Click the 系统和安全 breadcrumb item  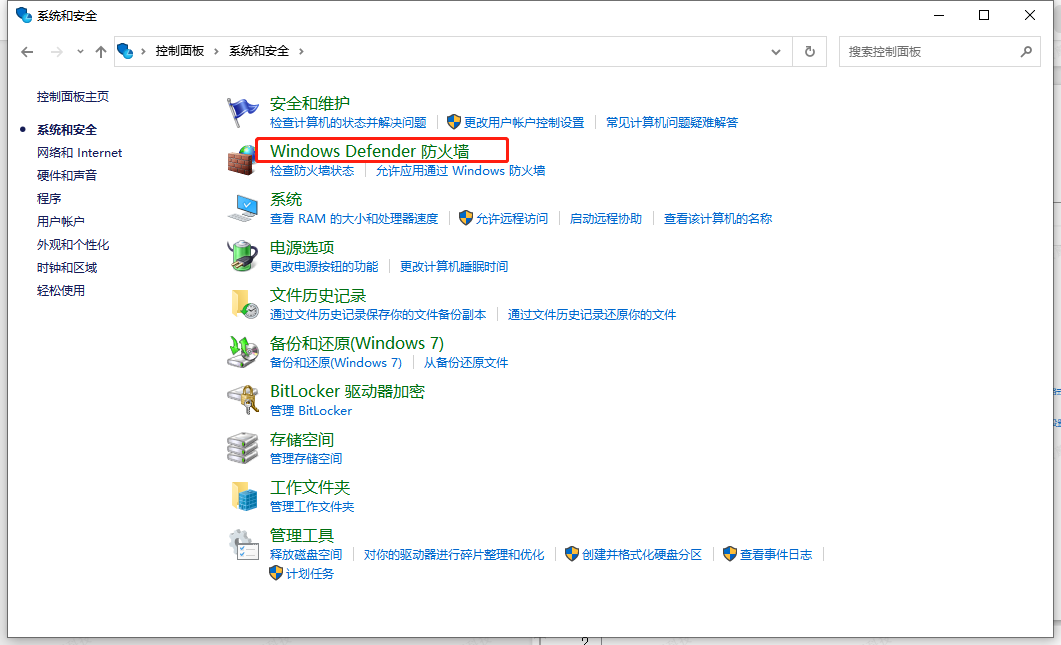coord(258,51)
